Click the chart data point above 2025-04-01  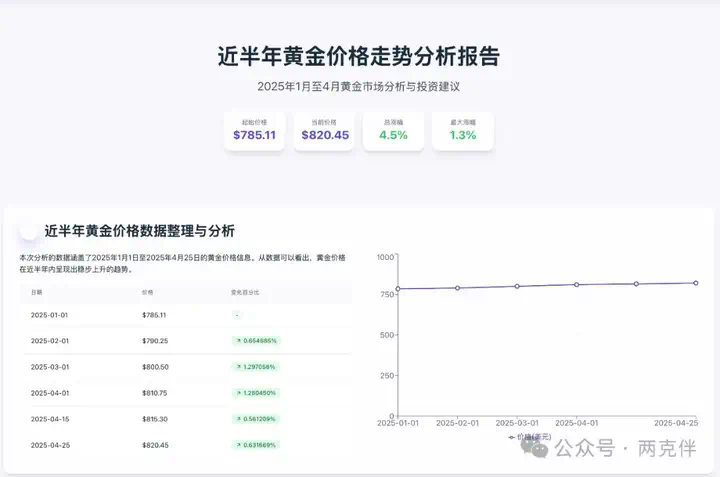click(577, 285)
